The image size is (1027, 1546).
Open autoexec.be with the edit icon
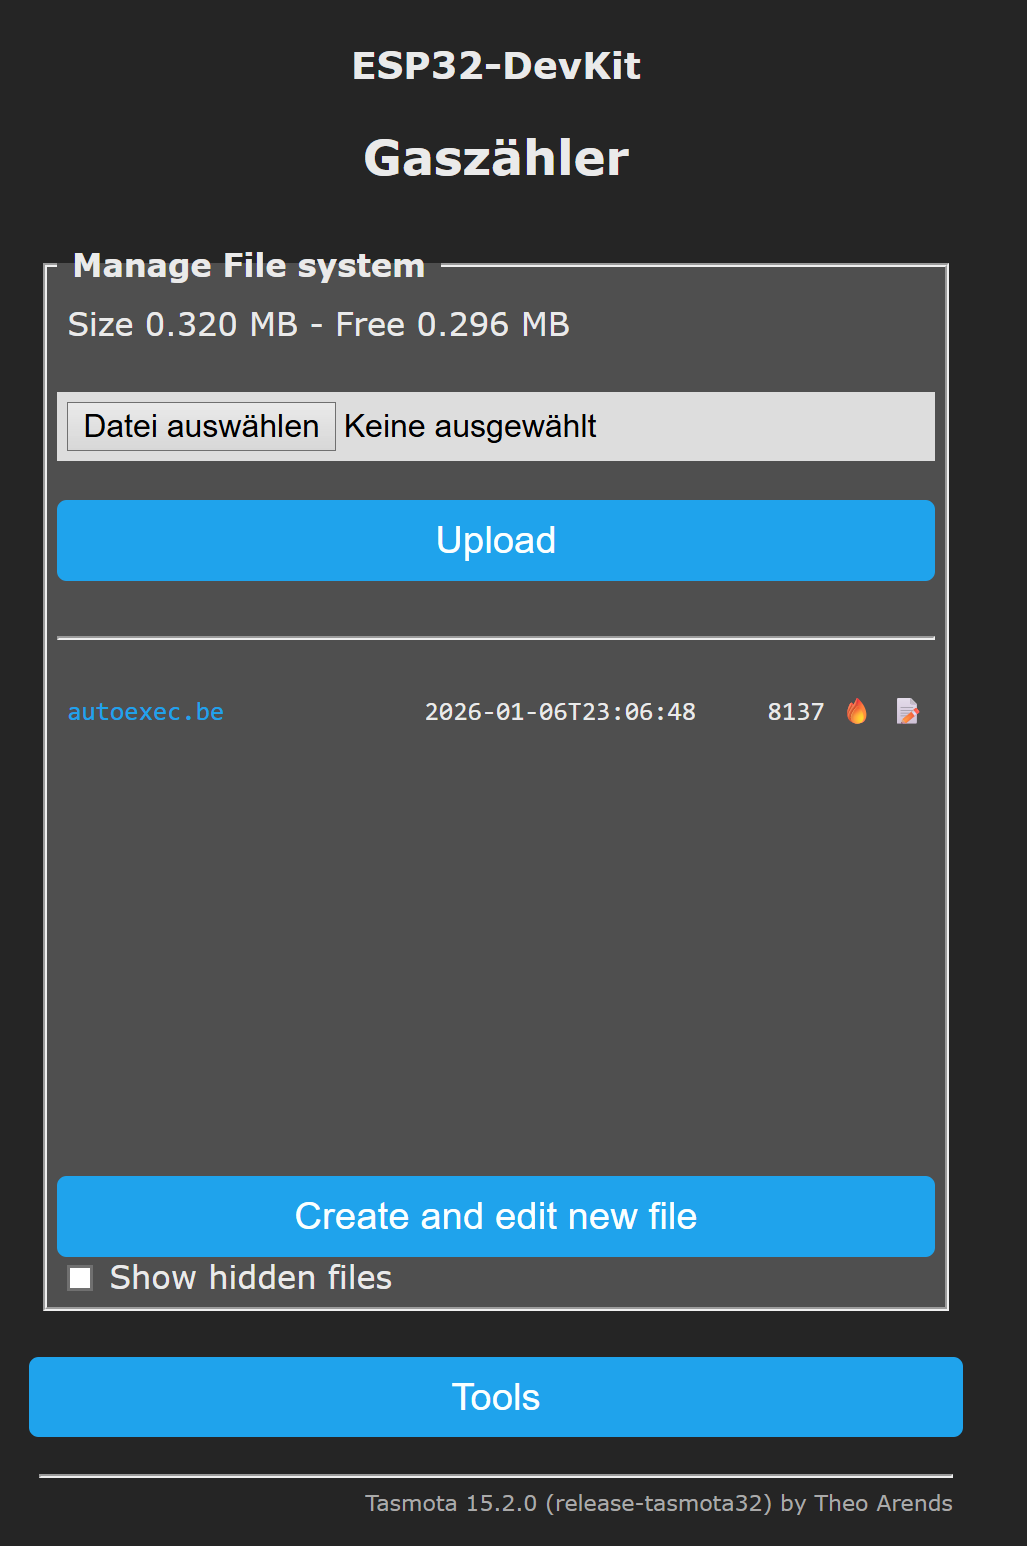click(907, 711)
